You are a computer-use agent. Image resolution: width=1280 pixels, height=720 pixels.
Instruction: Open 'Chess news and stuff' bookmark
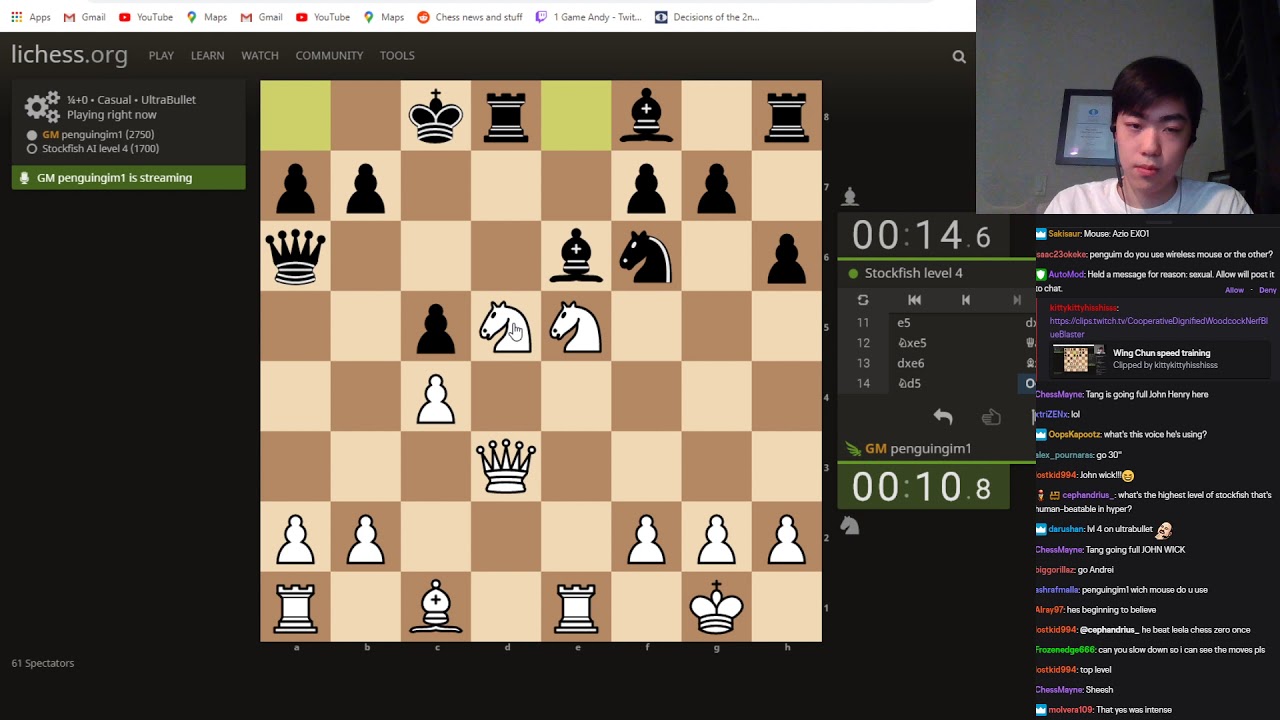[x=470, y=17]
